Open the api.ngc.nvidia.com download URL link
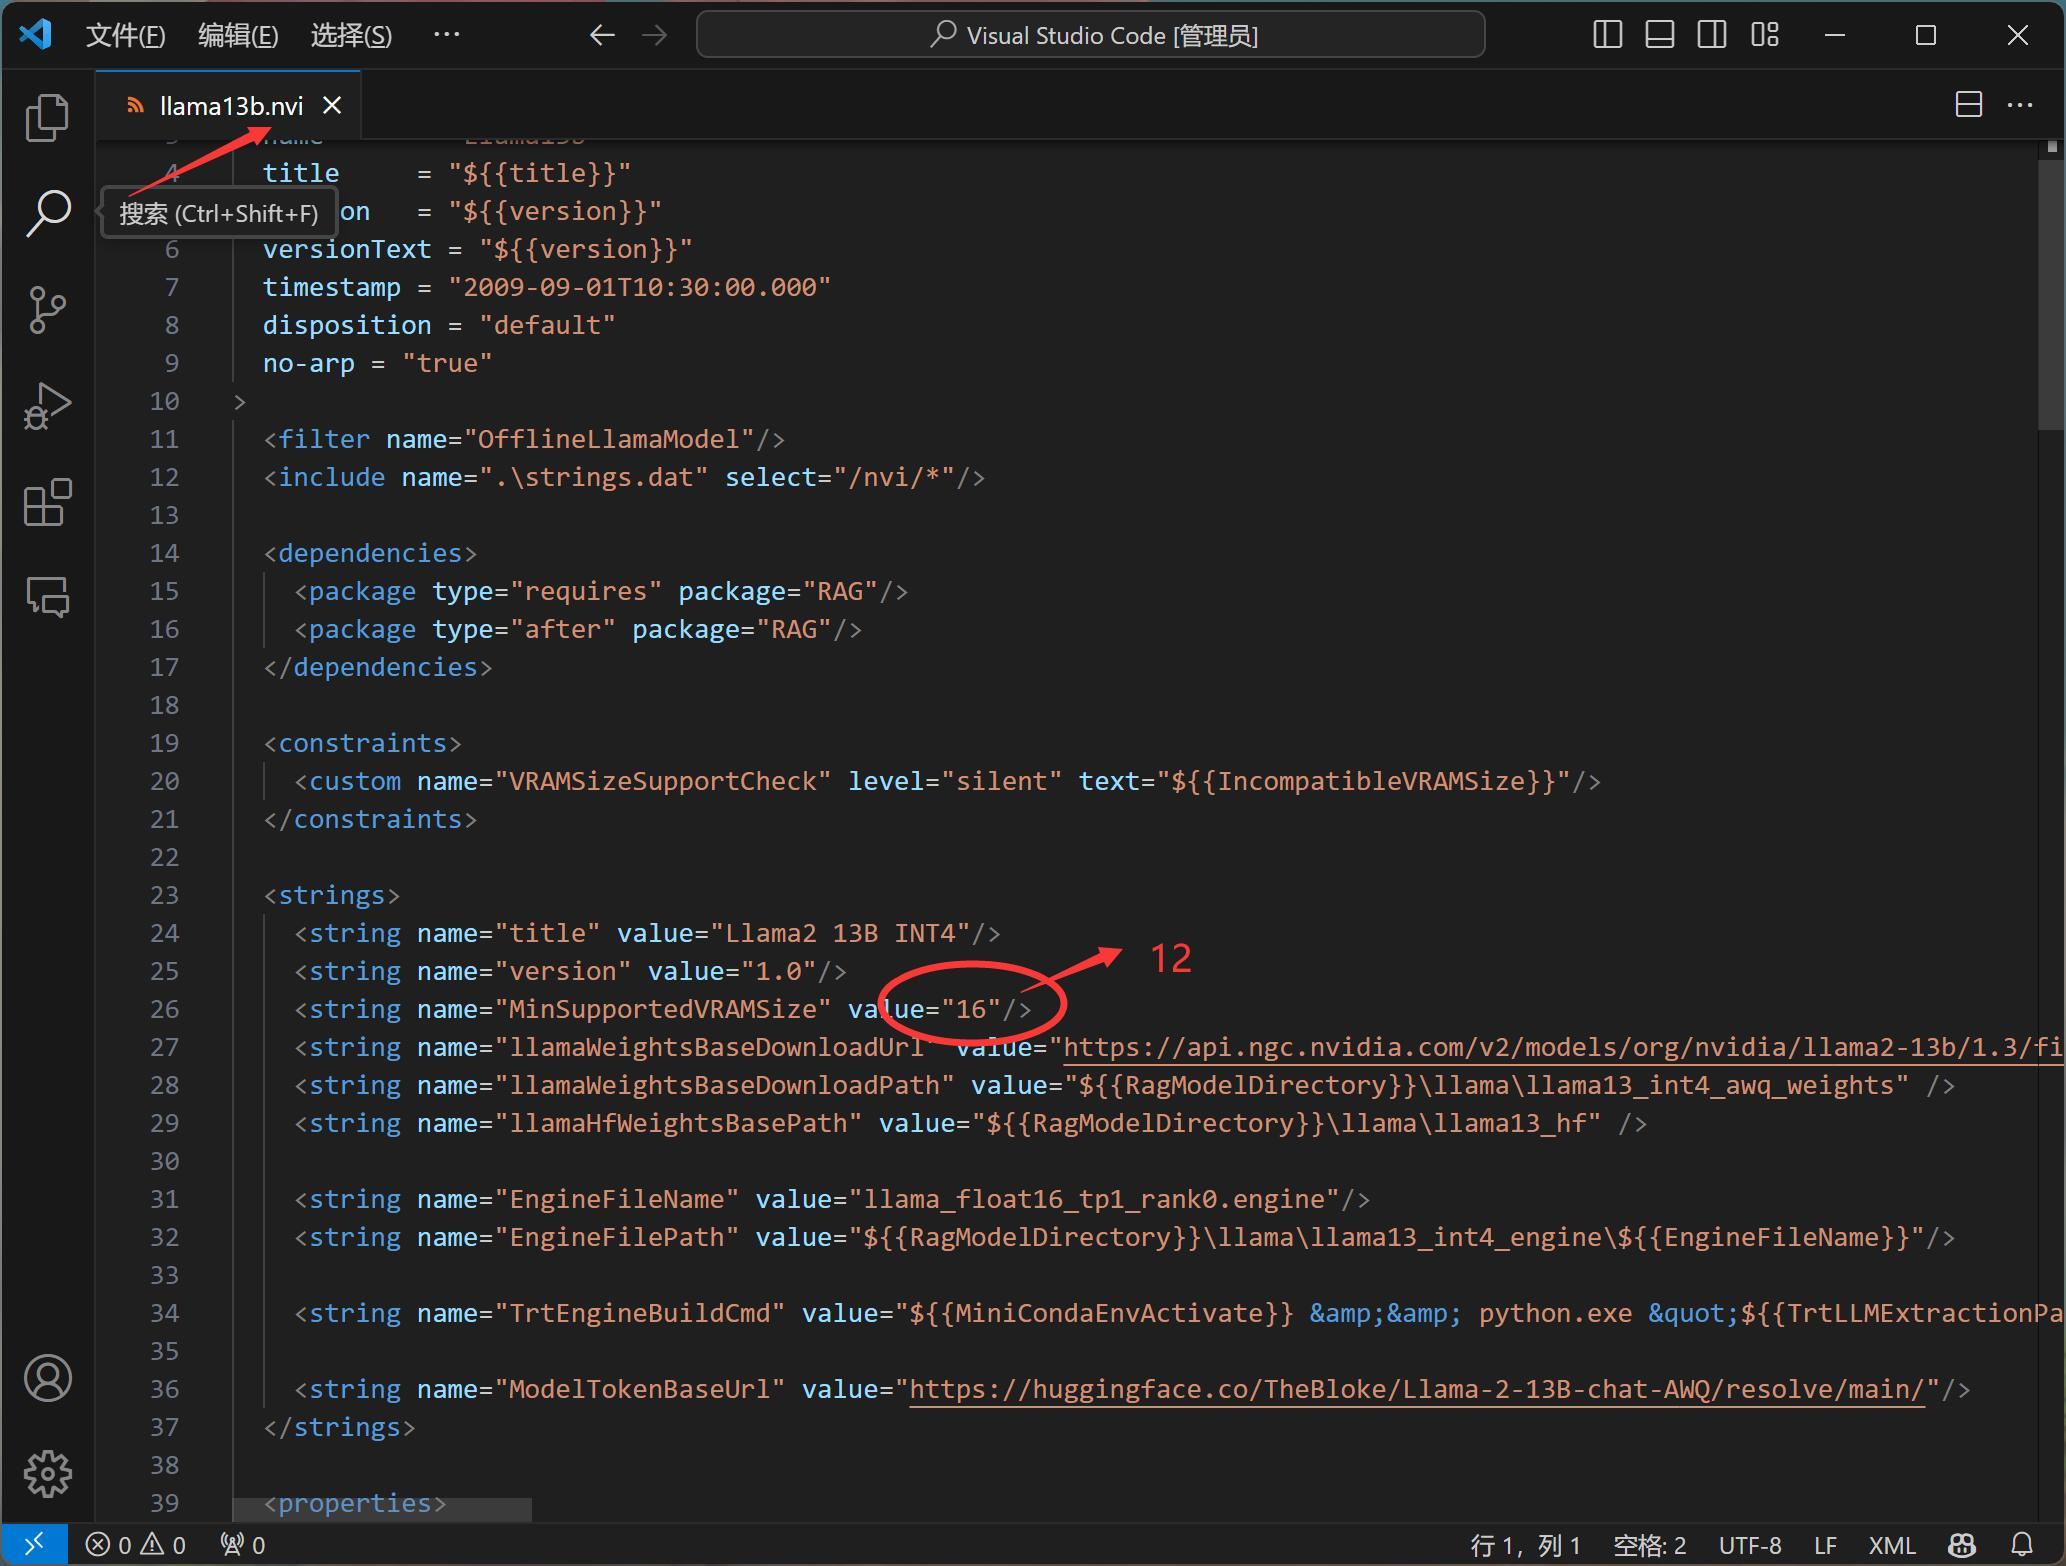Viewport: 2066px width, 1566px height. 1563,1047
